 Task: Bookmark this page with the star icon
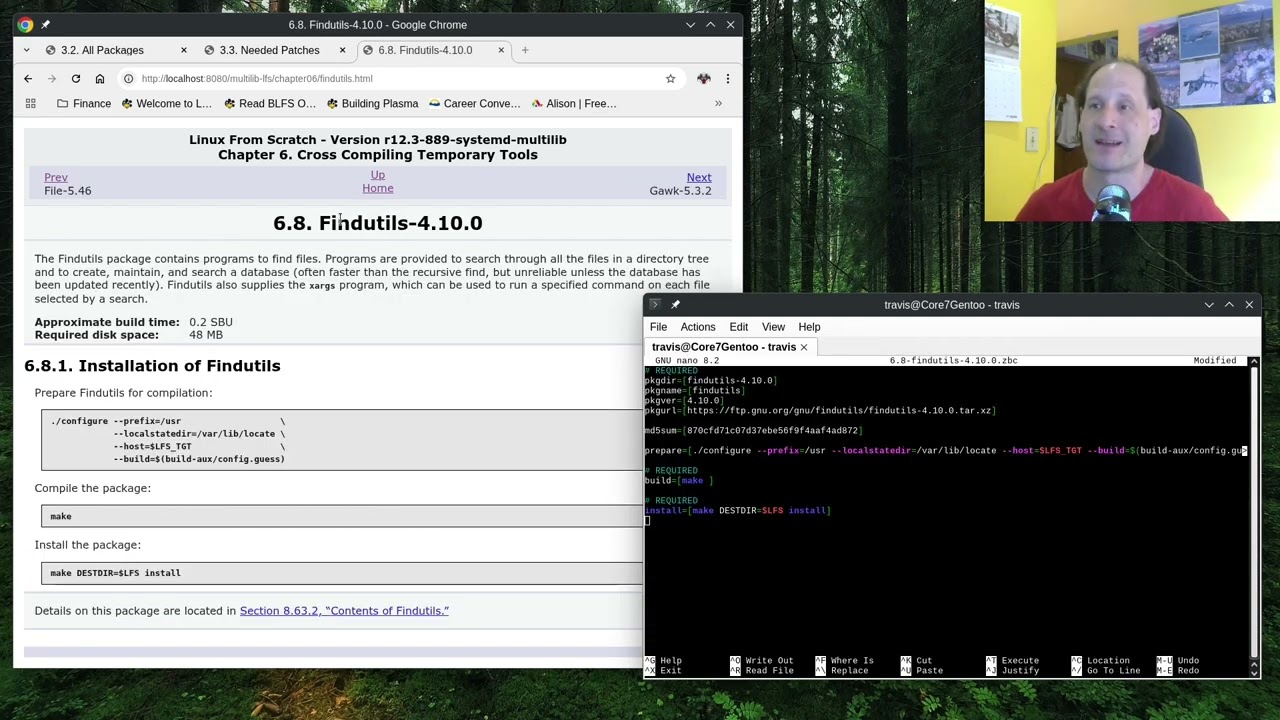(x=670, y=78)
